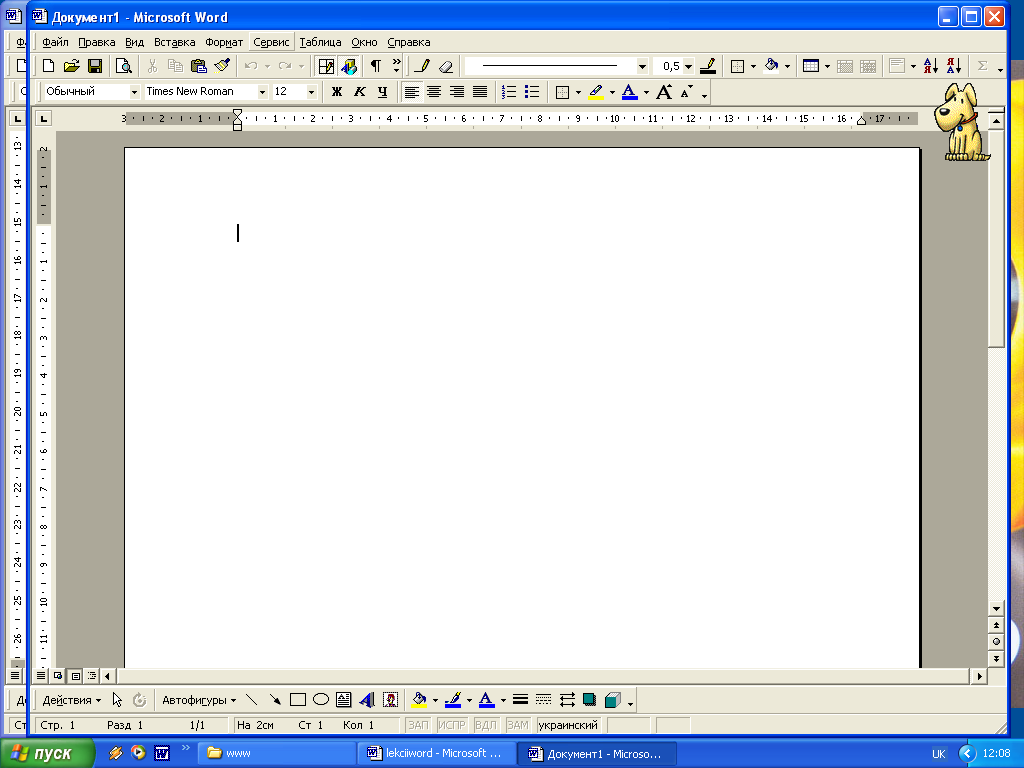Apply a bulleted list
Screen dimensions: 1024x768
pyautogui.click(x=532, y=92)
